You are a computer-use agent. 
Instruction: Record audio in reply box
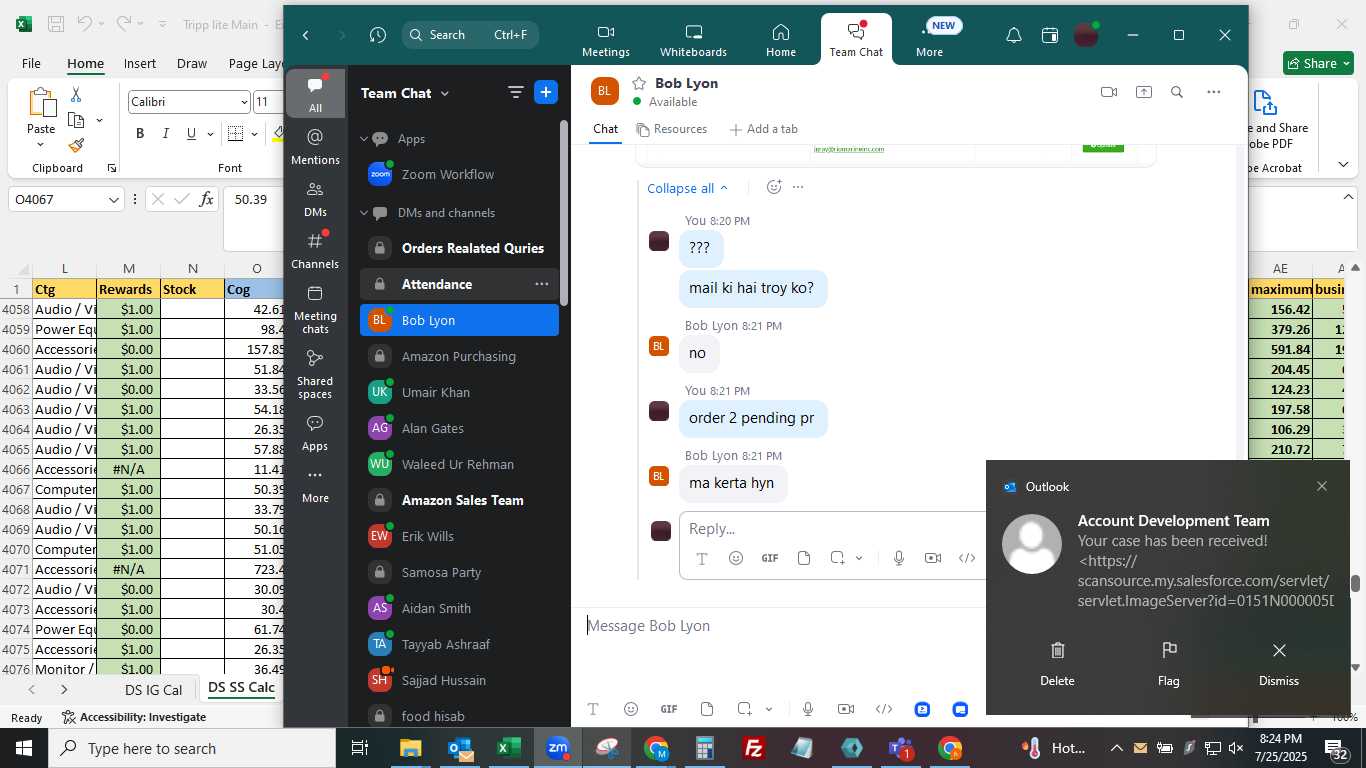coord(899,558)
